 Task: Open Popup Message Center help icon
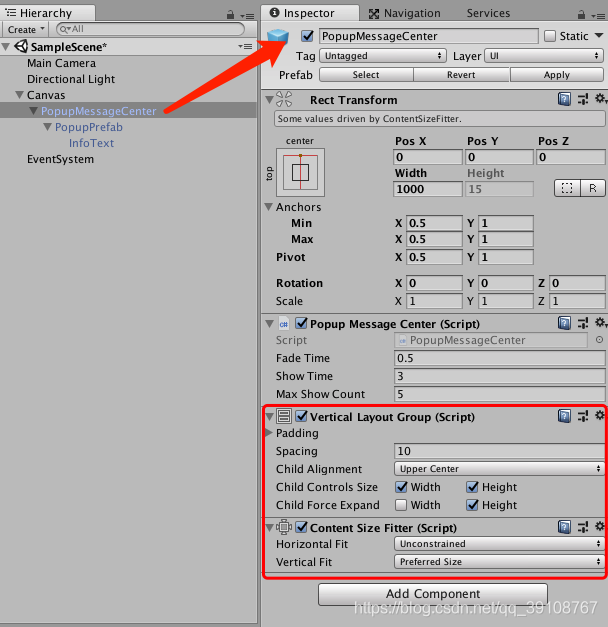(564, 323)
